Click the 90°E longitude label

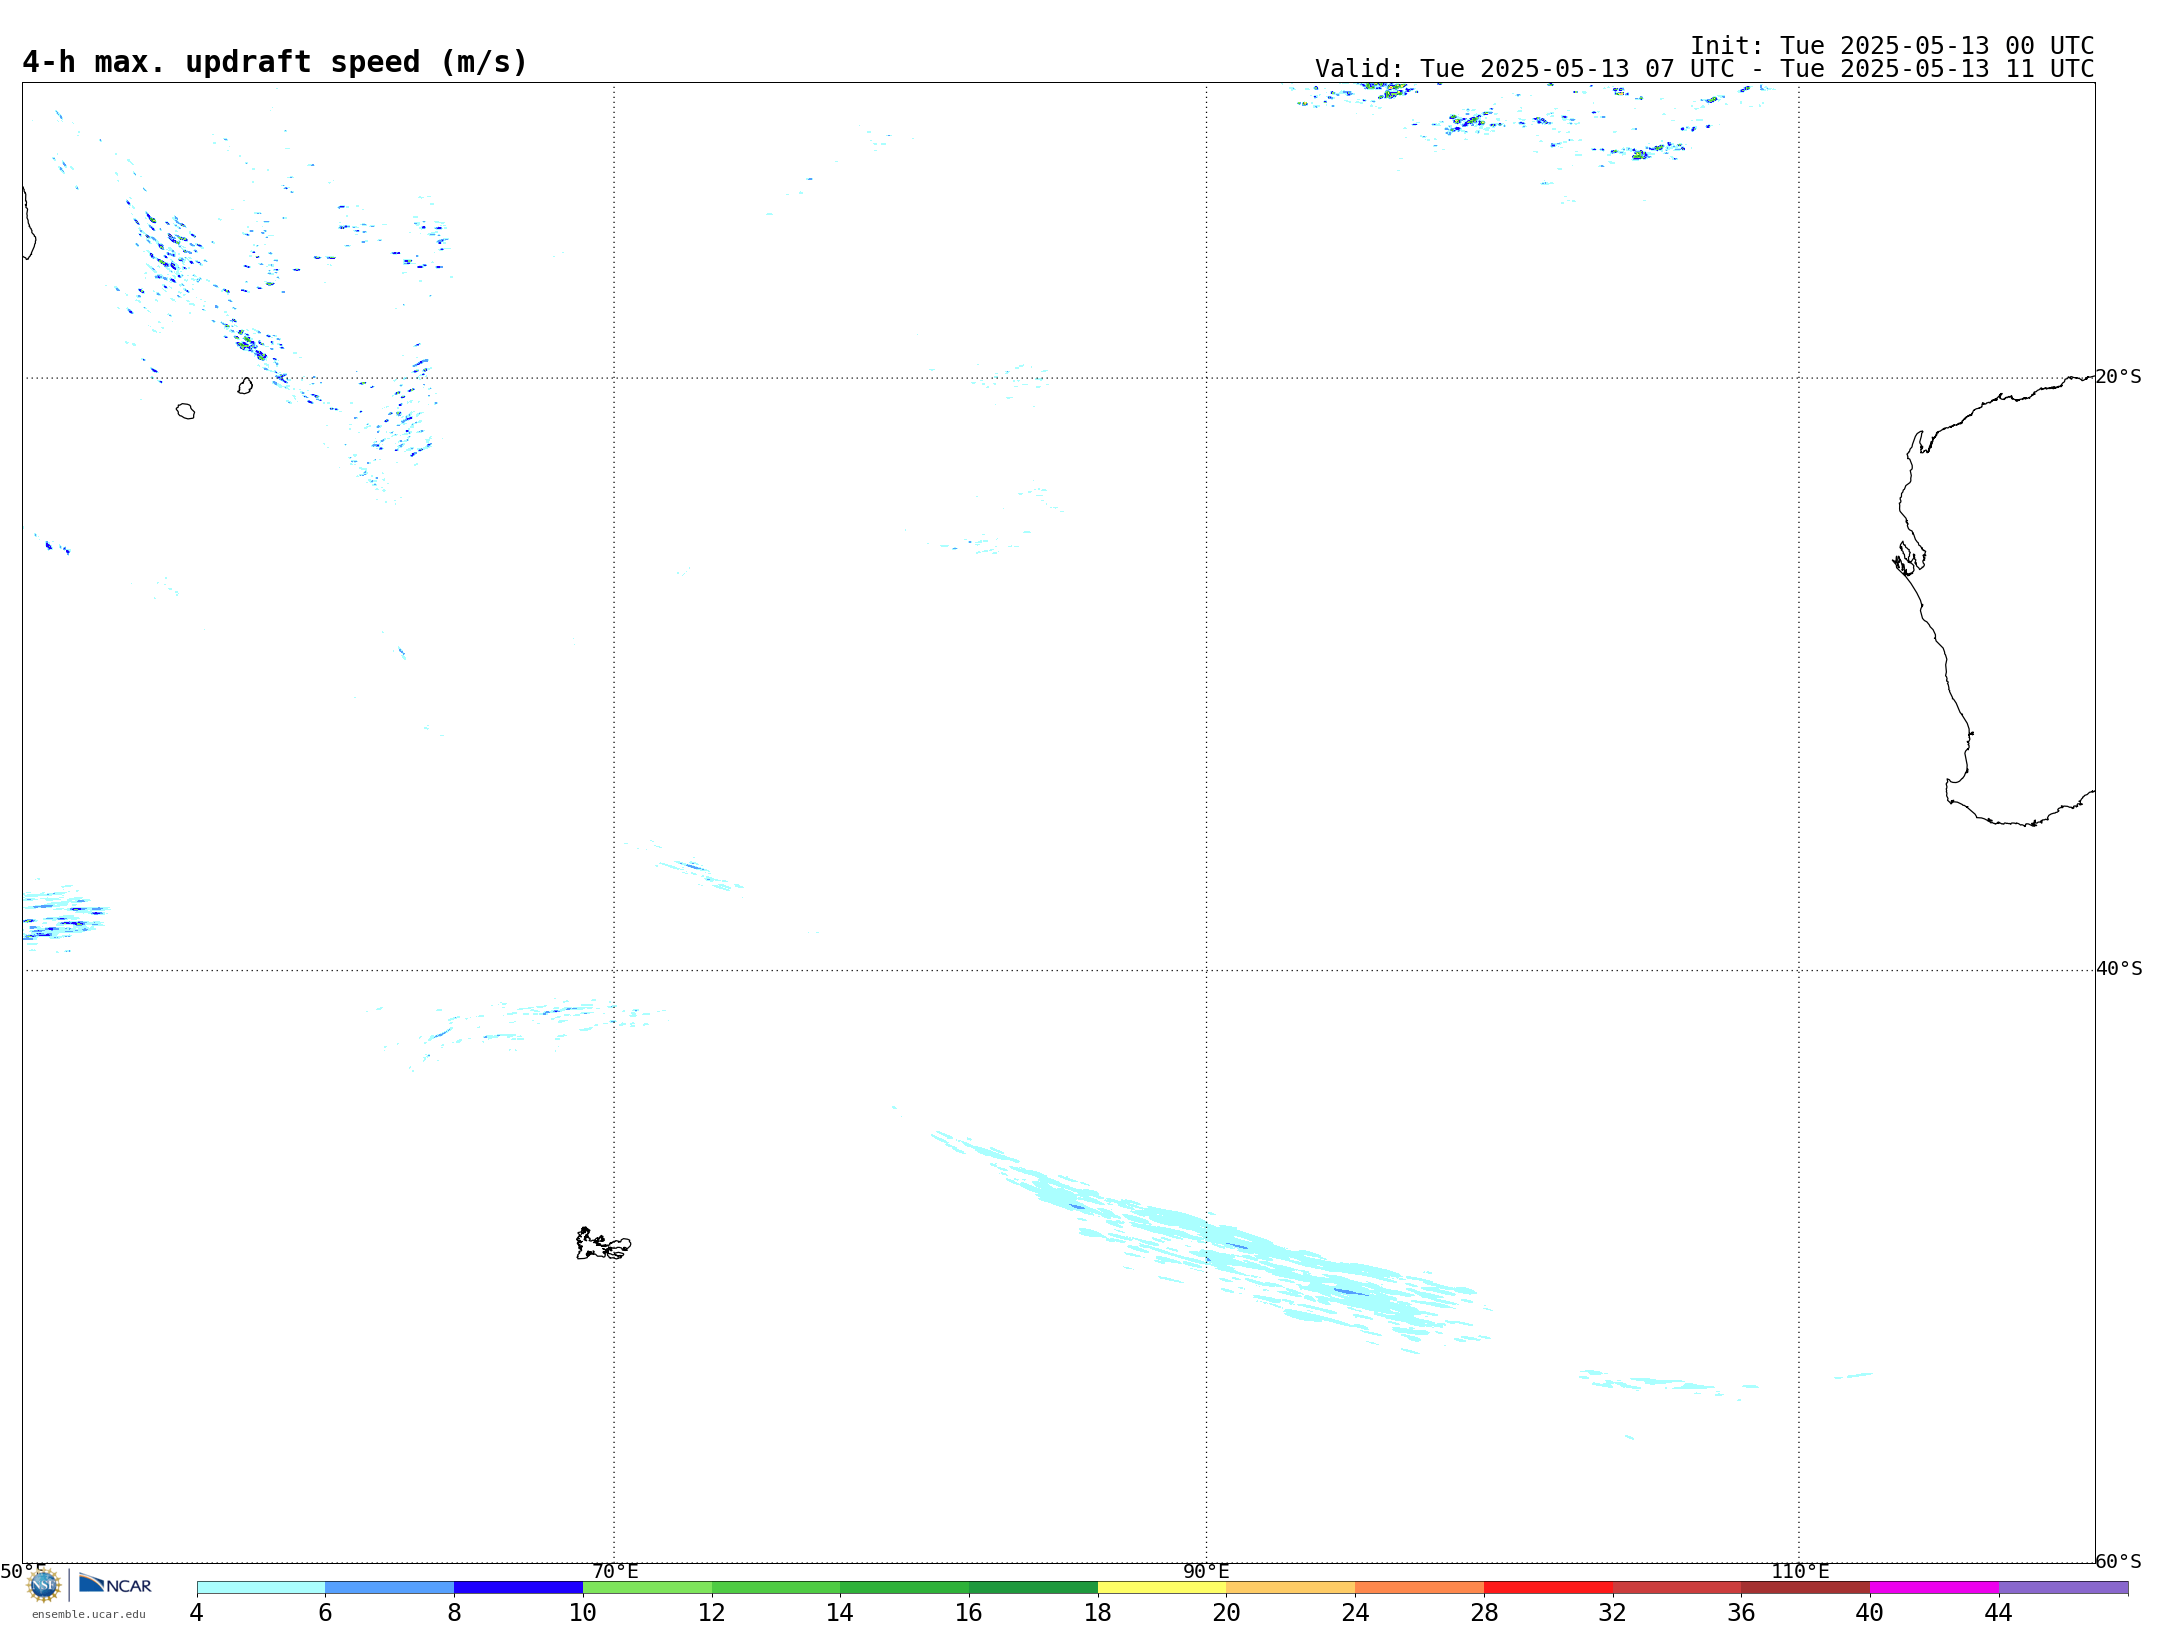click(1206, 1571)
